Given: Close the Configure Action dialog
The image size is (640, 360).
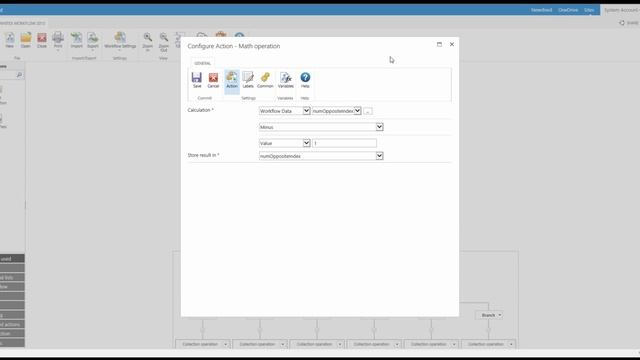Looking at the screenshot, I should (x=452, y=44).
